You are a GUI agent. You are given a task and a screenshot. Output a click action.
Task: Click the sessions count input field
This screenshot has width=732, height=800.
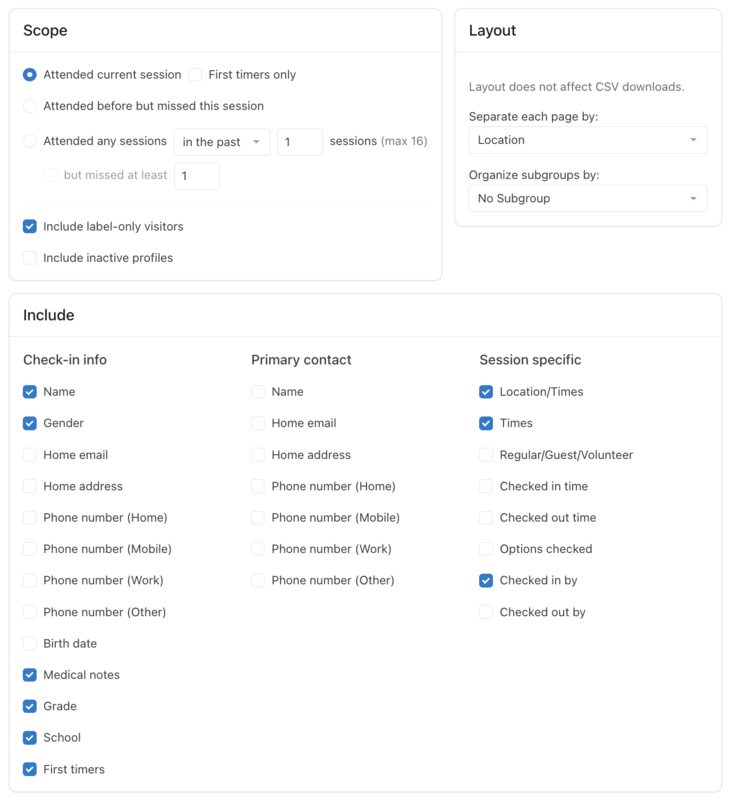299,142
